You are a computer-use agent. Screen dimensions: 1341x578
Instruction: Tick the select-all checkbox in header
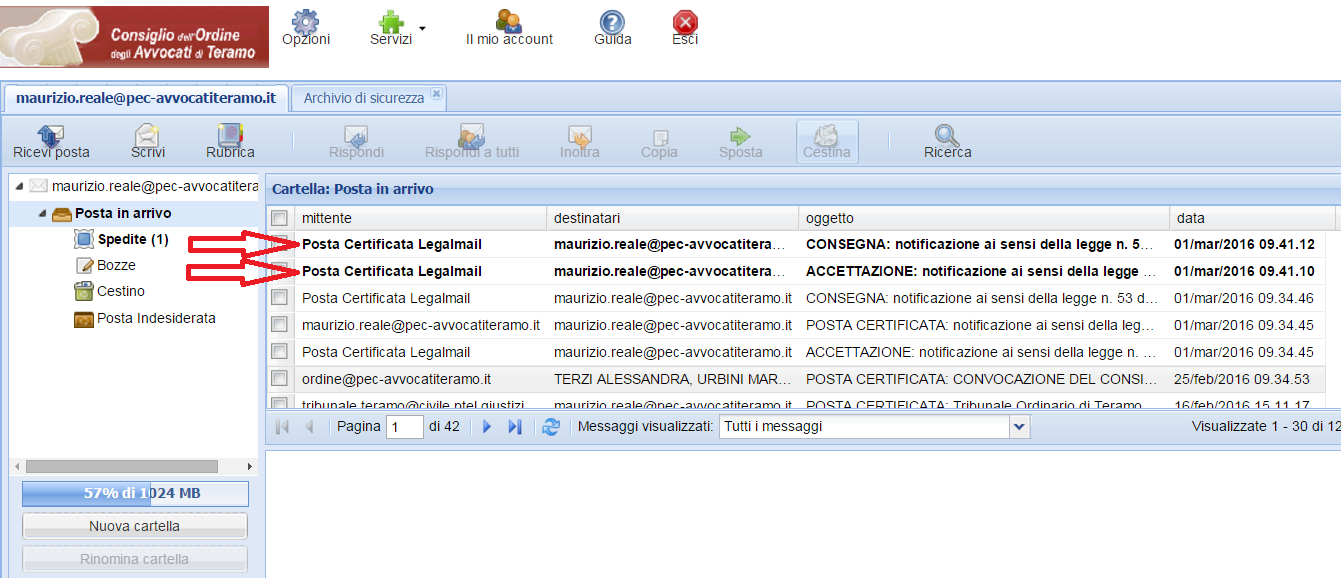point(280,218)
